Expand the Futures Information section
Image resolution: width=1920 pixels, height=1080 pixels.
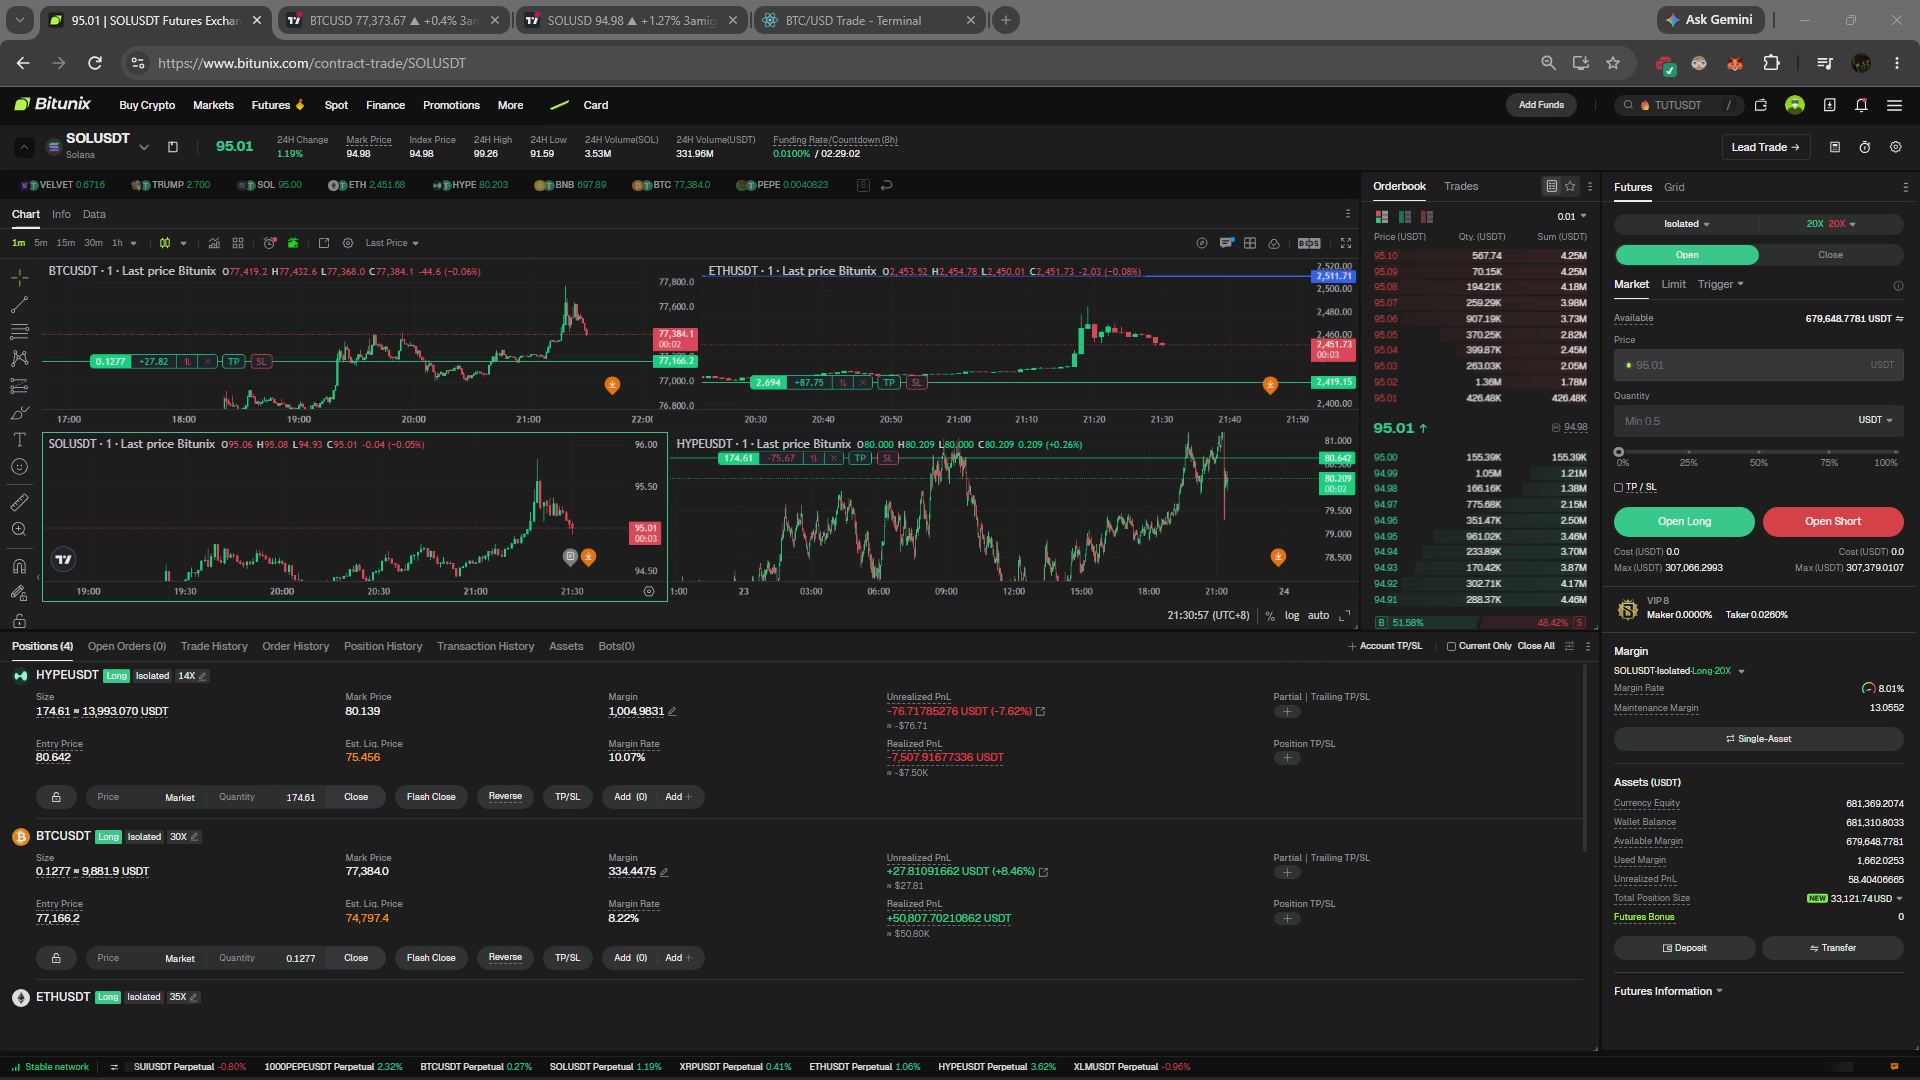[x=1668, y=992]
